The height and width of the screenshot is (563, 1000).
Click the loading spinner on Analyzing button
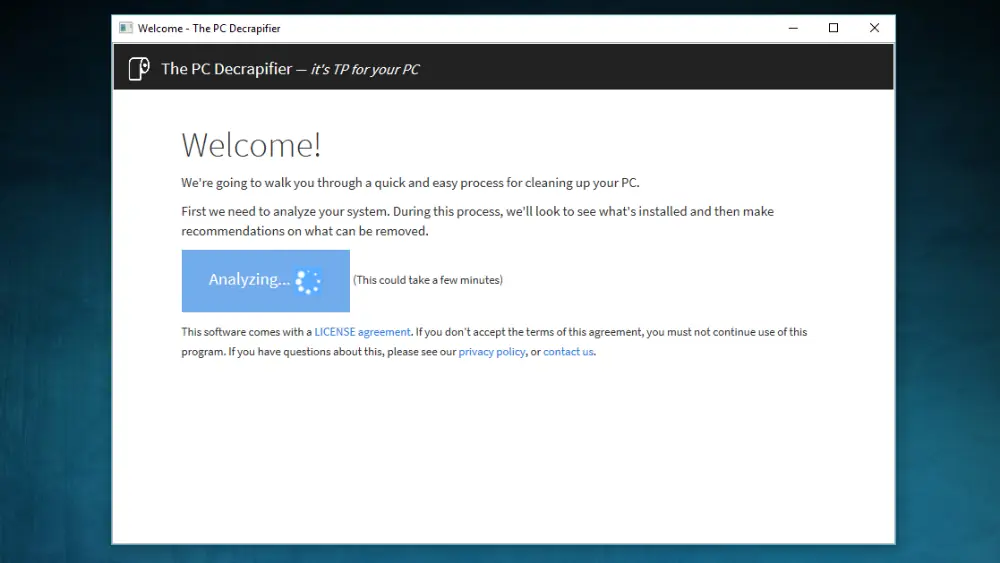(x=308, y=281)
